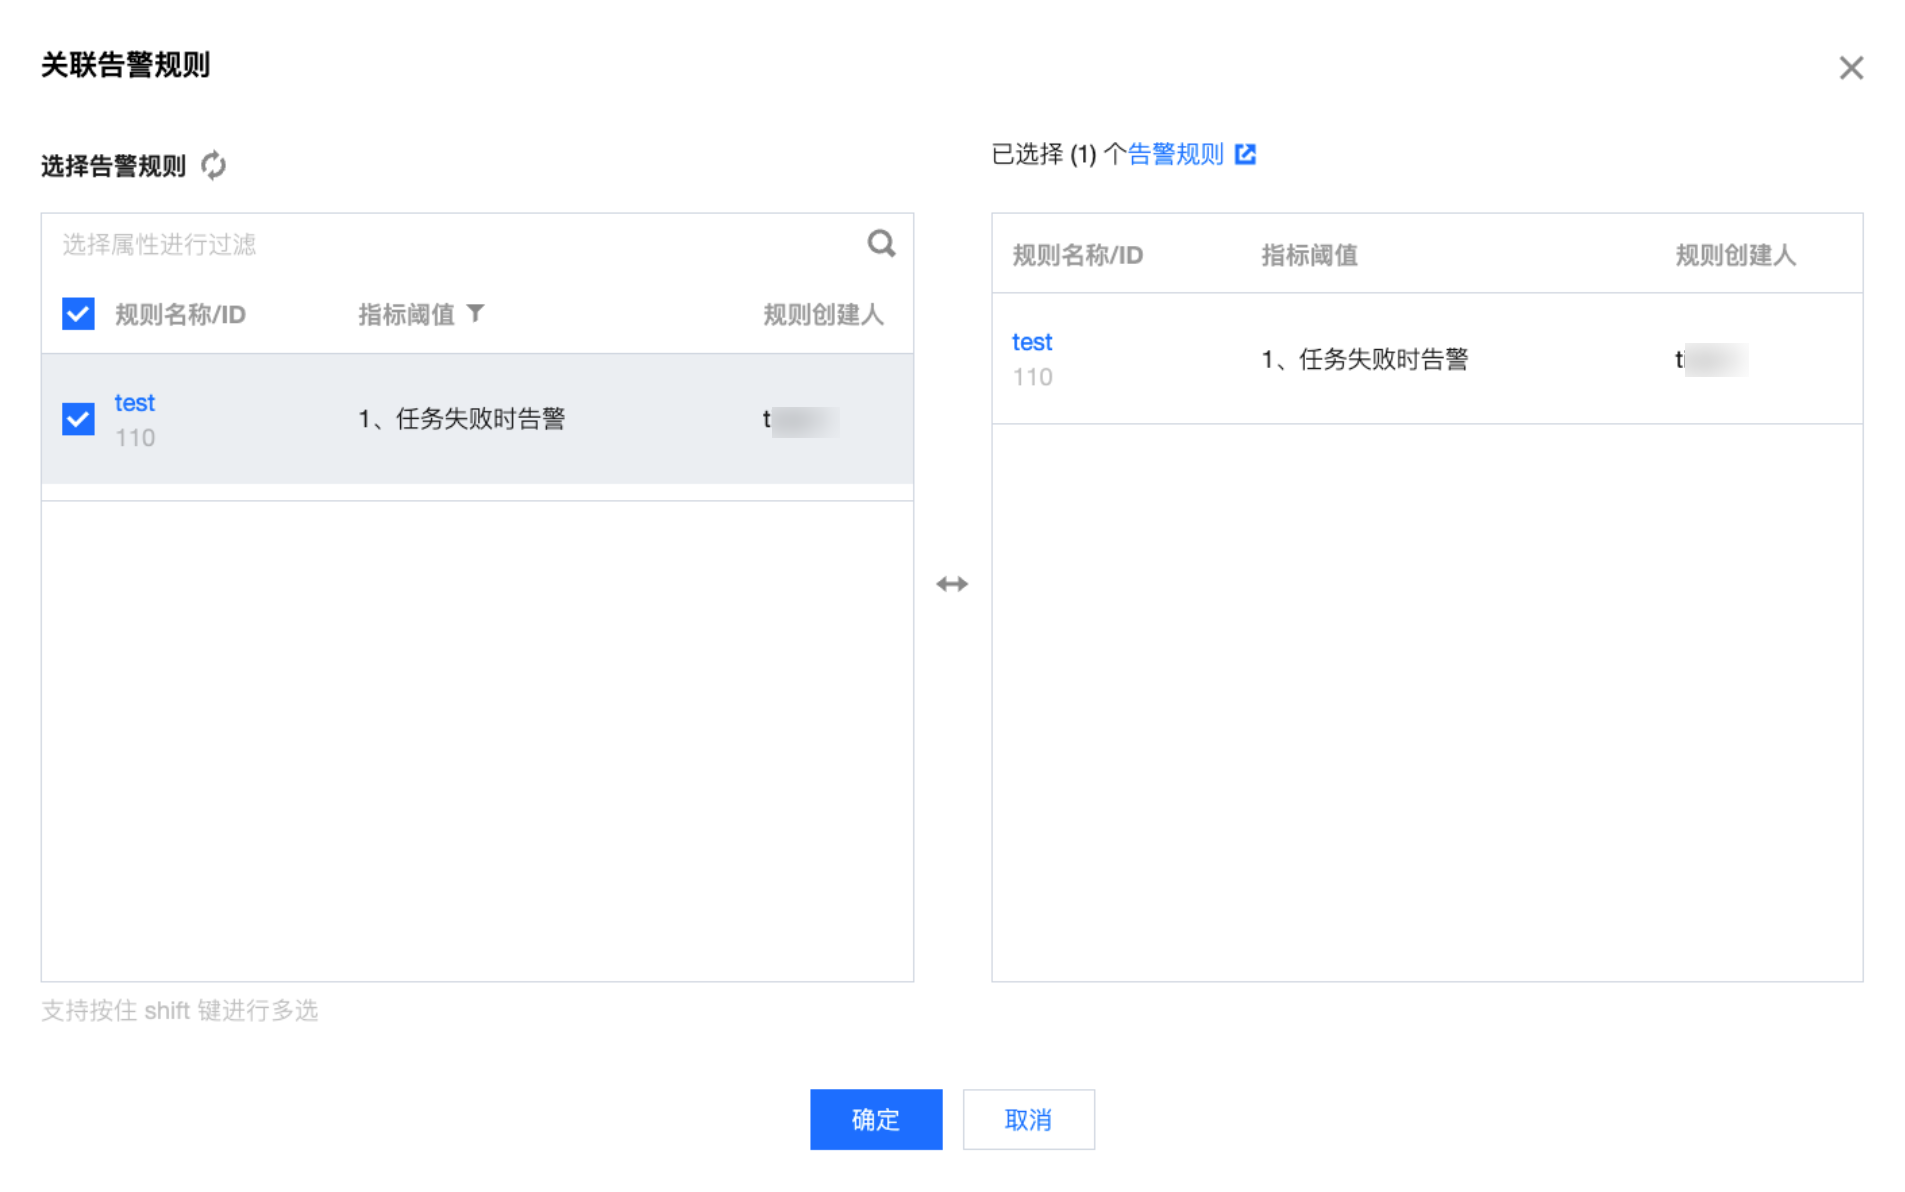Click the 规则名称/ID header in left table
Image resolution: width=1905 pixels, height=1192 pixels.
coord(180,315)
